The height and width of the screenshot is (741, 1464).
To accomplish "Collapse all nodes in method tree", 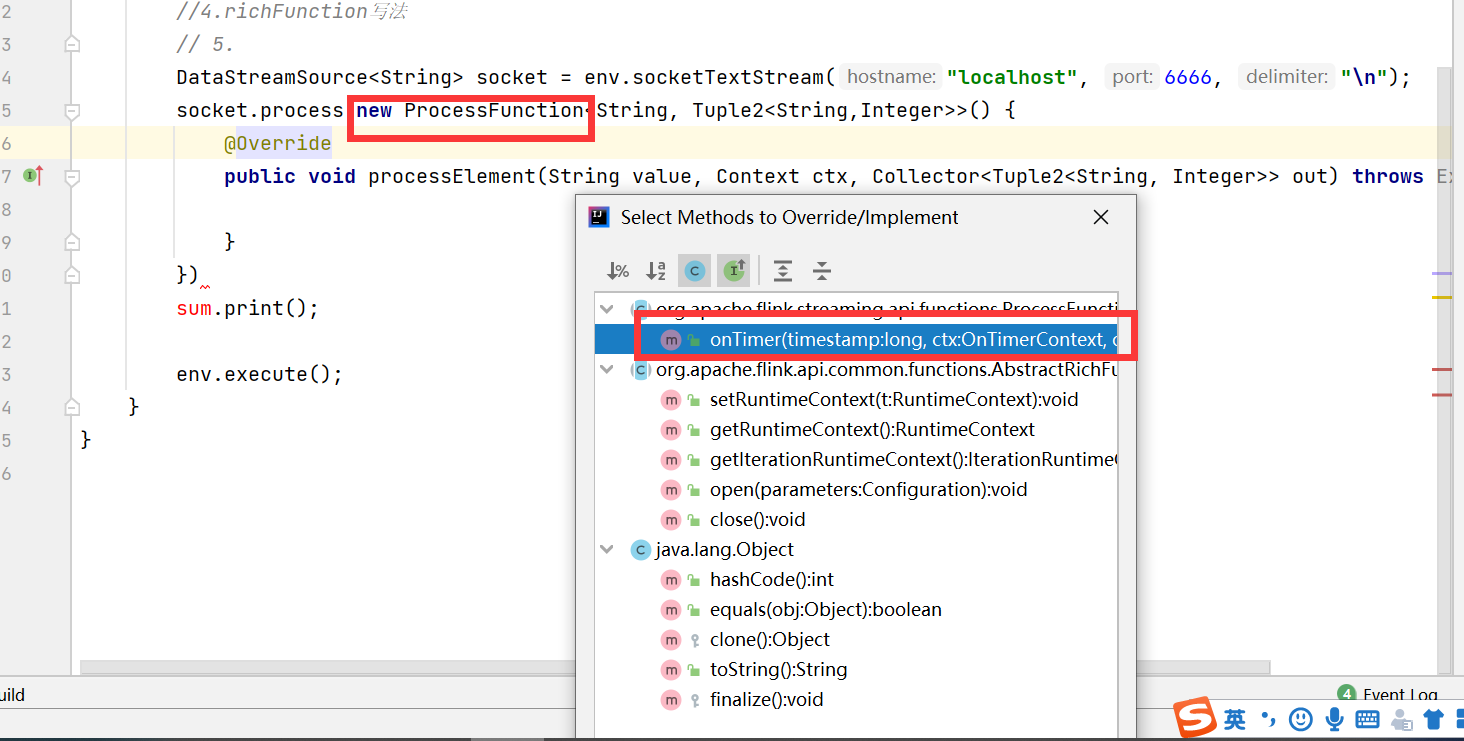I will coord(821,271).
